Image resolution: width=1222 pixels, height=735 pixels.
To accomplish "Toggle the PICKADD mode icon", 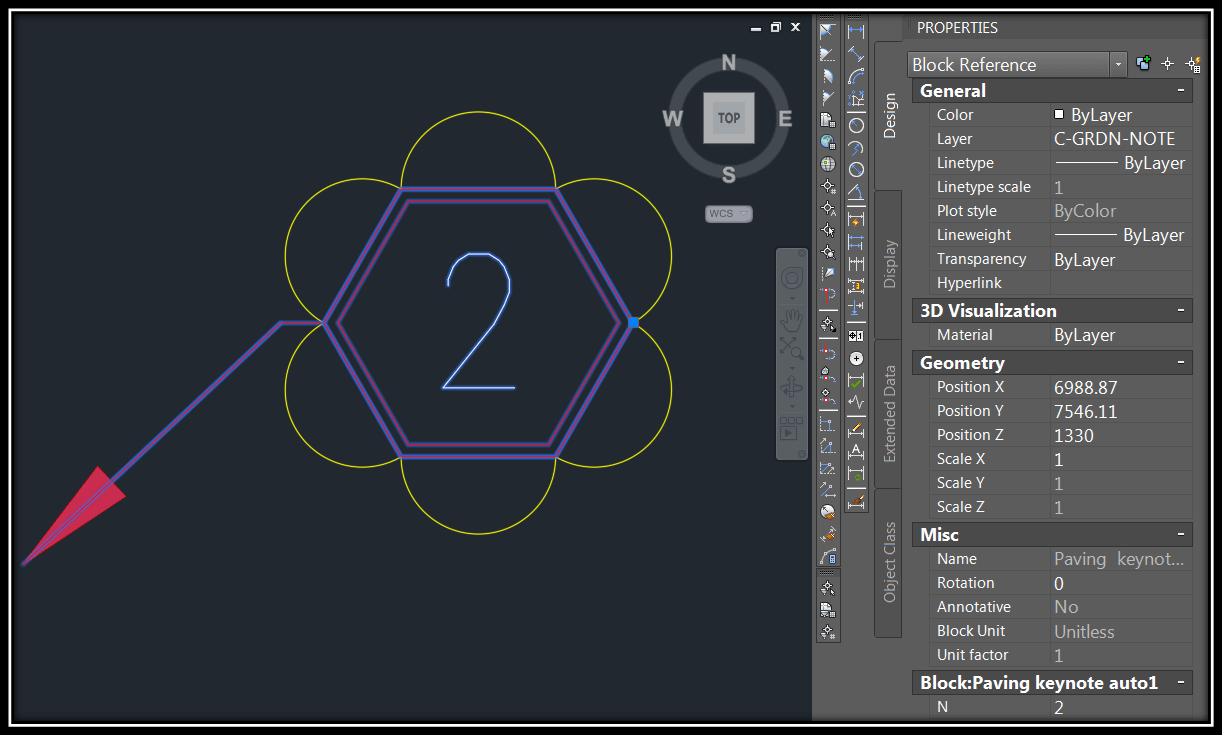I will click(x=1145, y=64).
